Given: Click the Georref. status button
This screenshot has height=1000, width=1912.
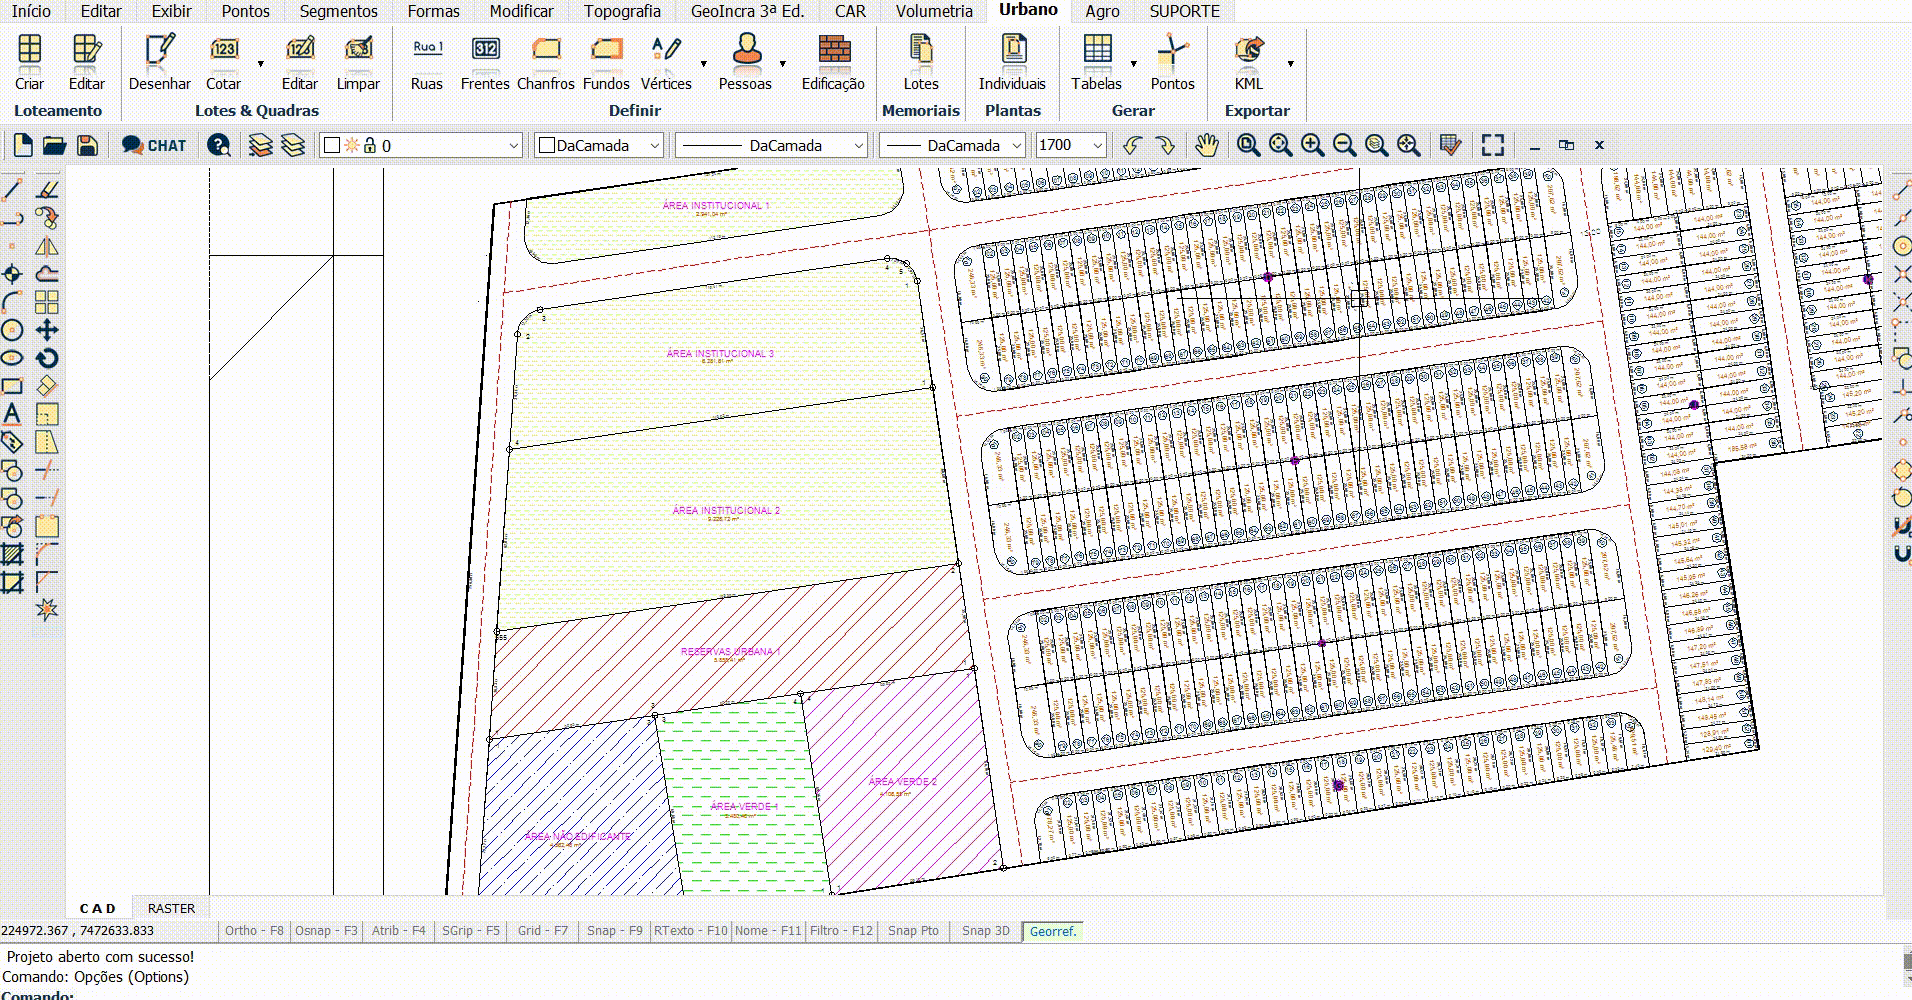Looking at the screenshot, I should coord(1052,931).
